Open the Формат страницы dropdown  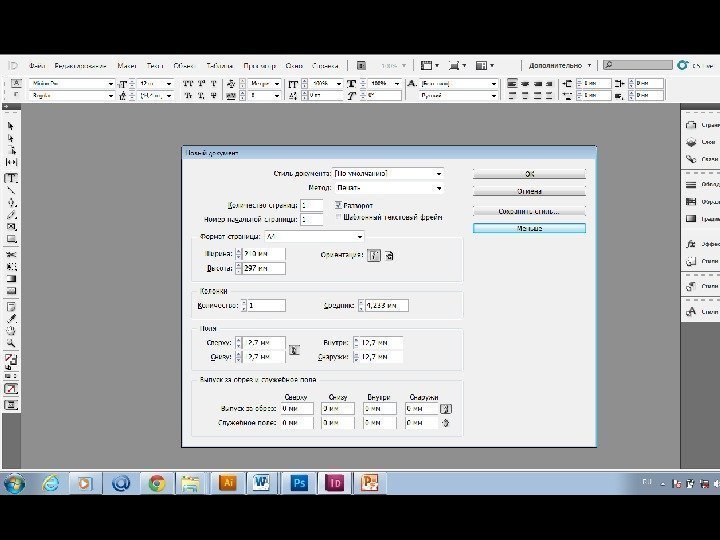pyautogui.click(x=315, y=236)
